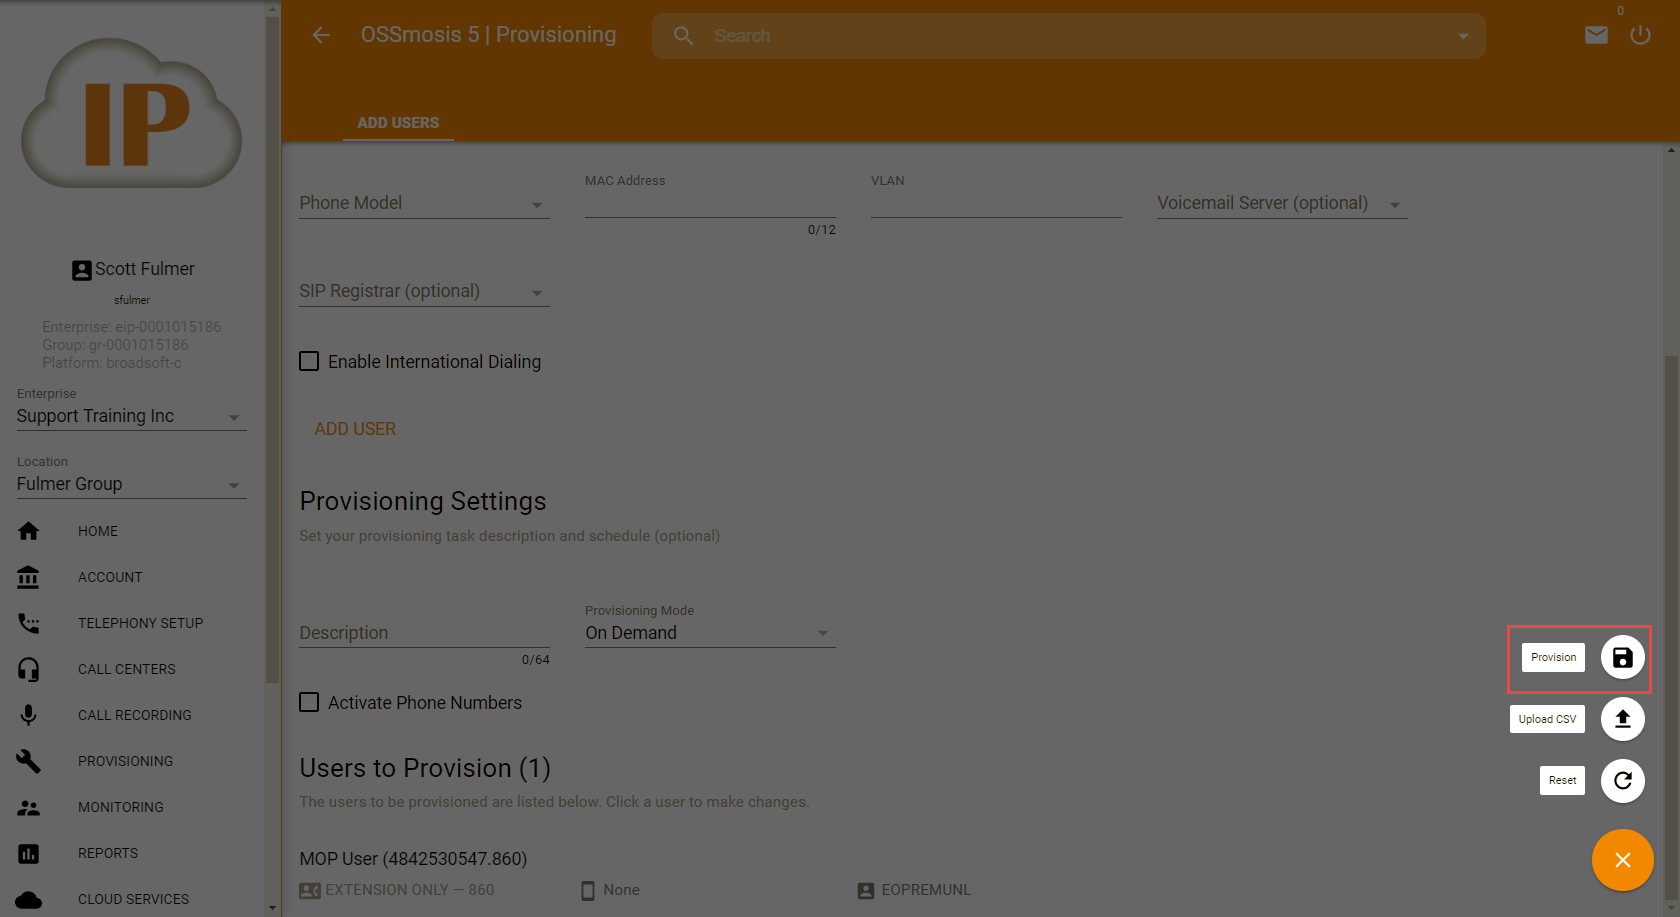Select the ADD USERS tab
Image resolution: width=1680 pixels, height=917 pixels.
(x=398, y=123)
